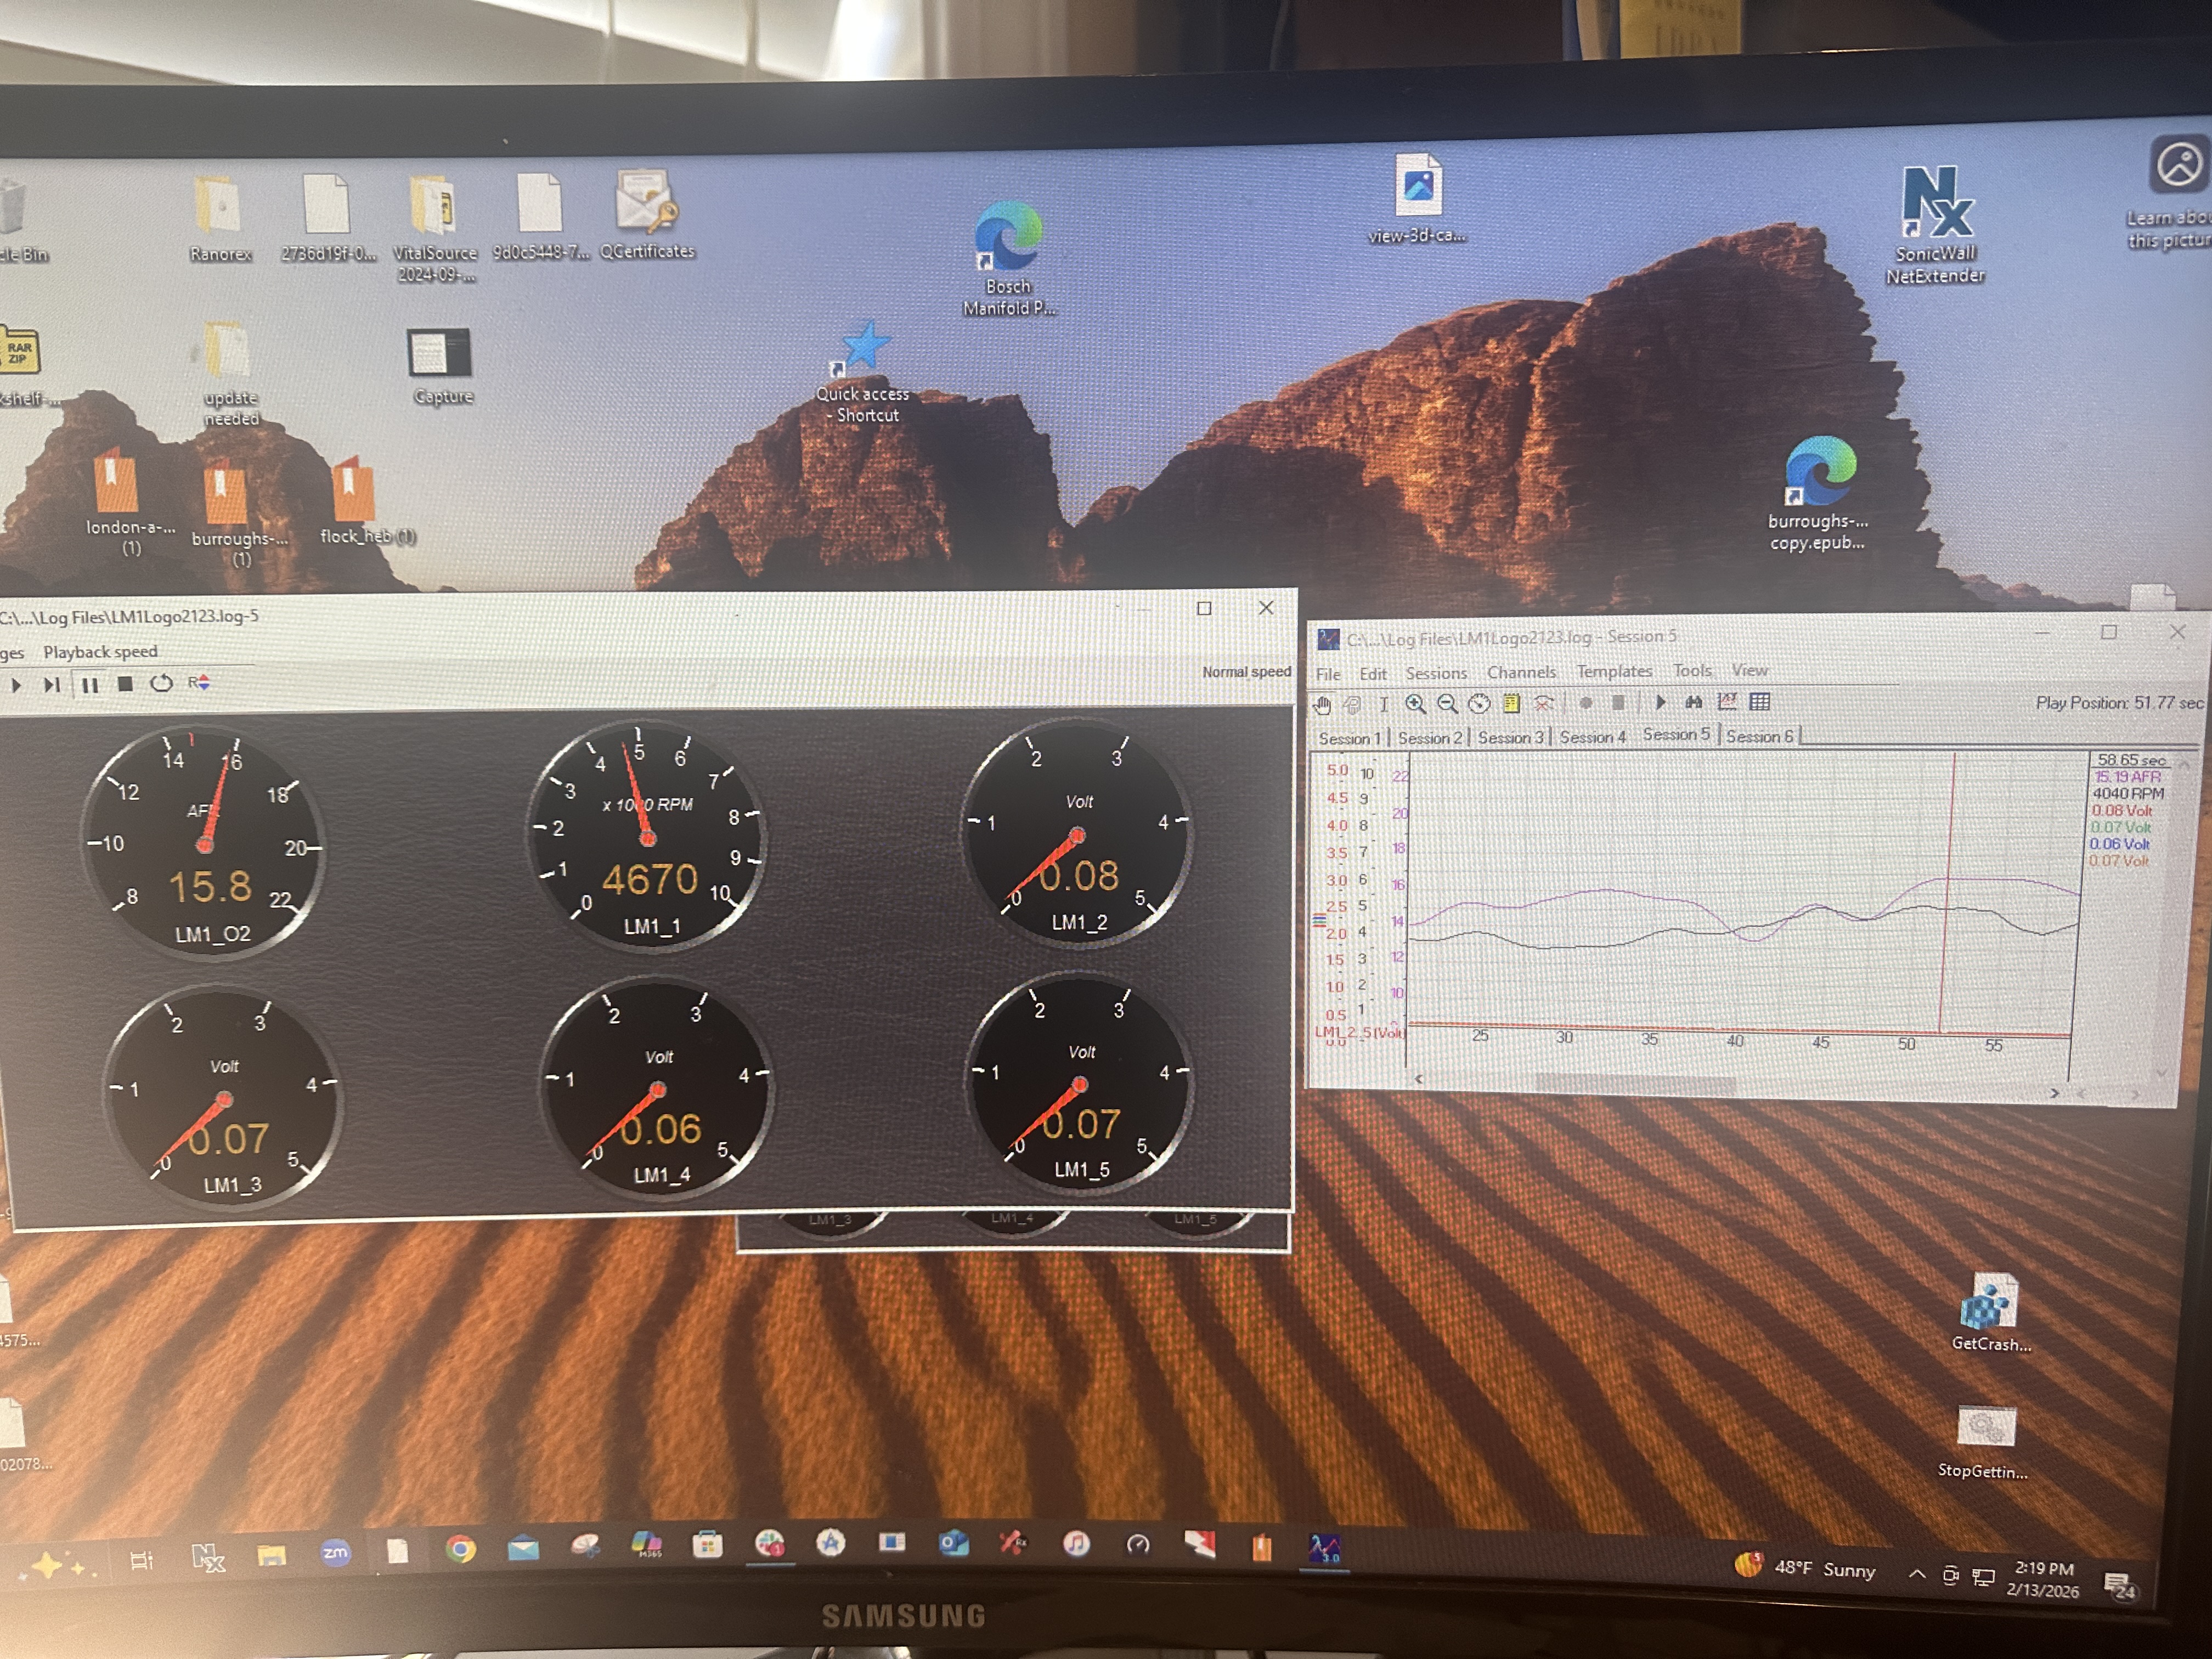Pause the gauge playback
The image size is (2212, 1659).
point(90,685)
